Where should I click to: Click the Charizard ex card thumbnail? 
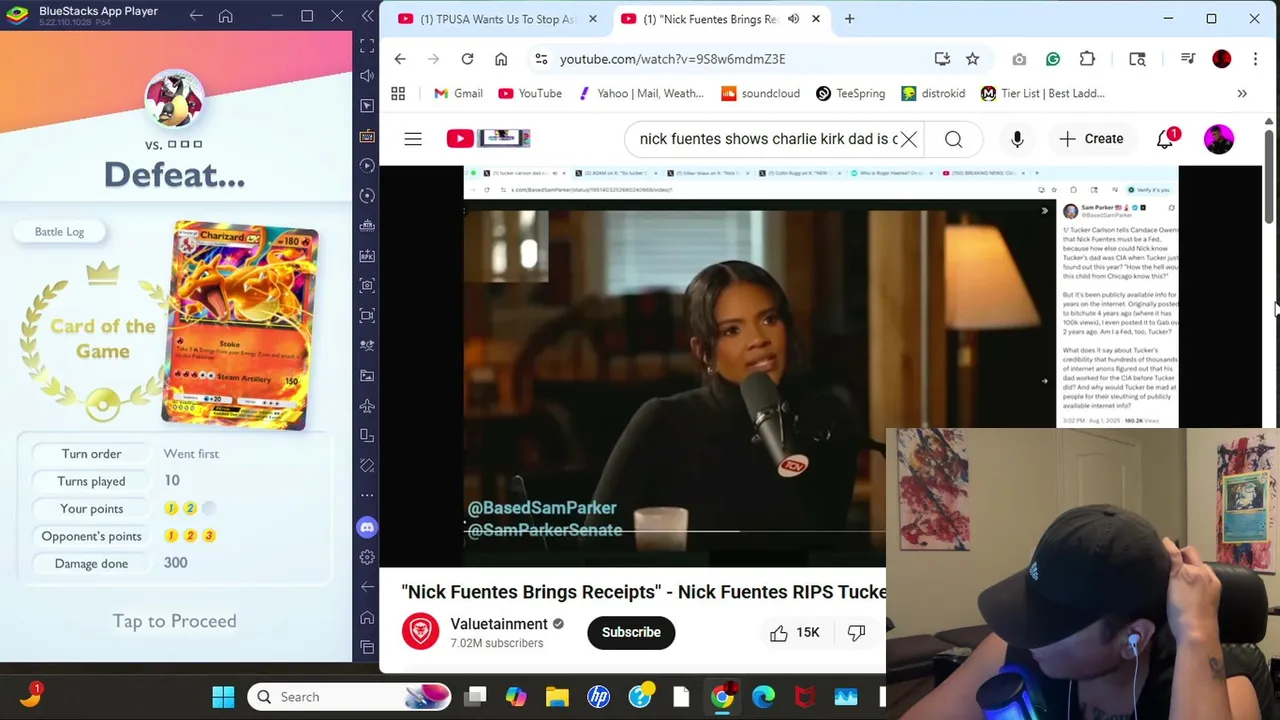[240, 326]
